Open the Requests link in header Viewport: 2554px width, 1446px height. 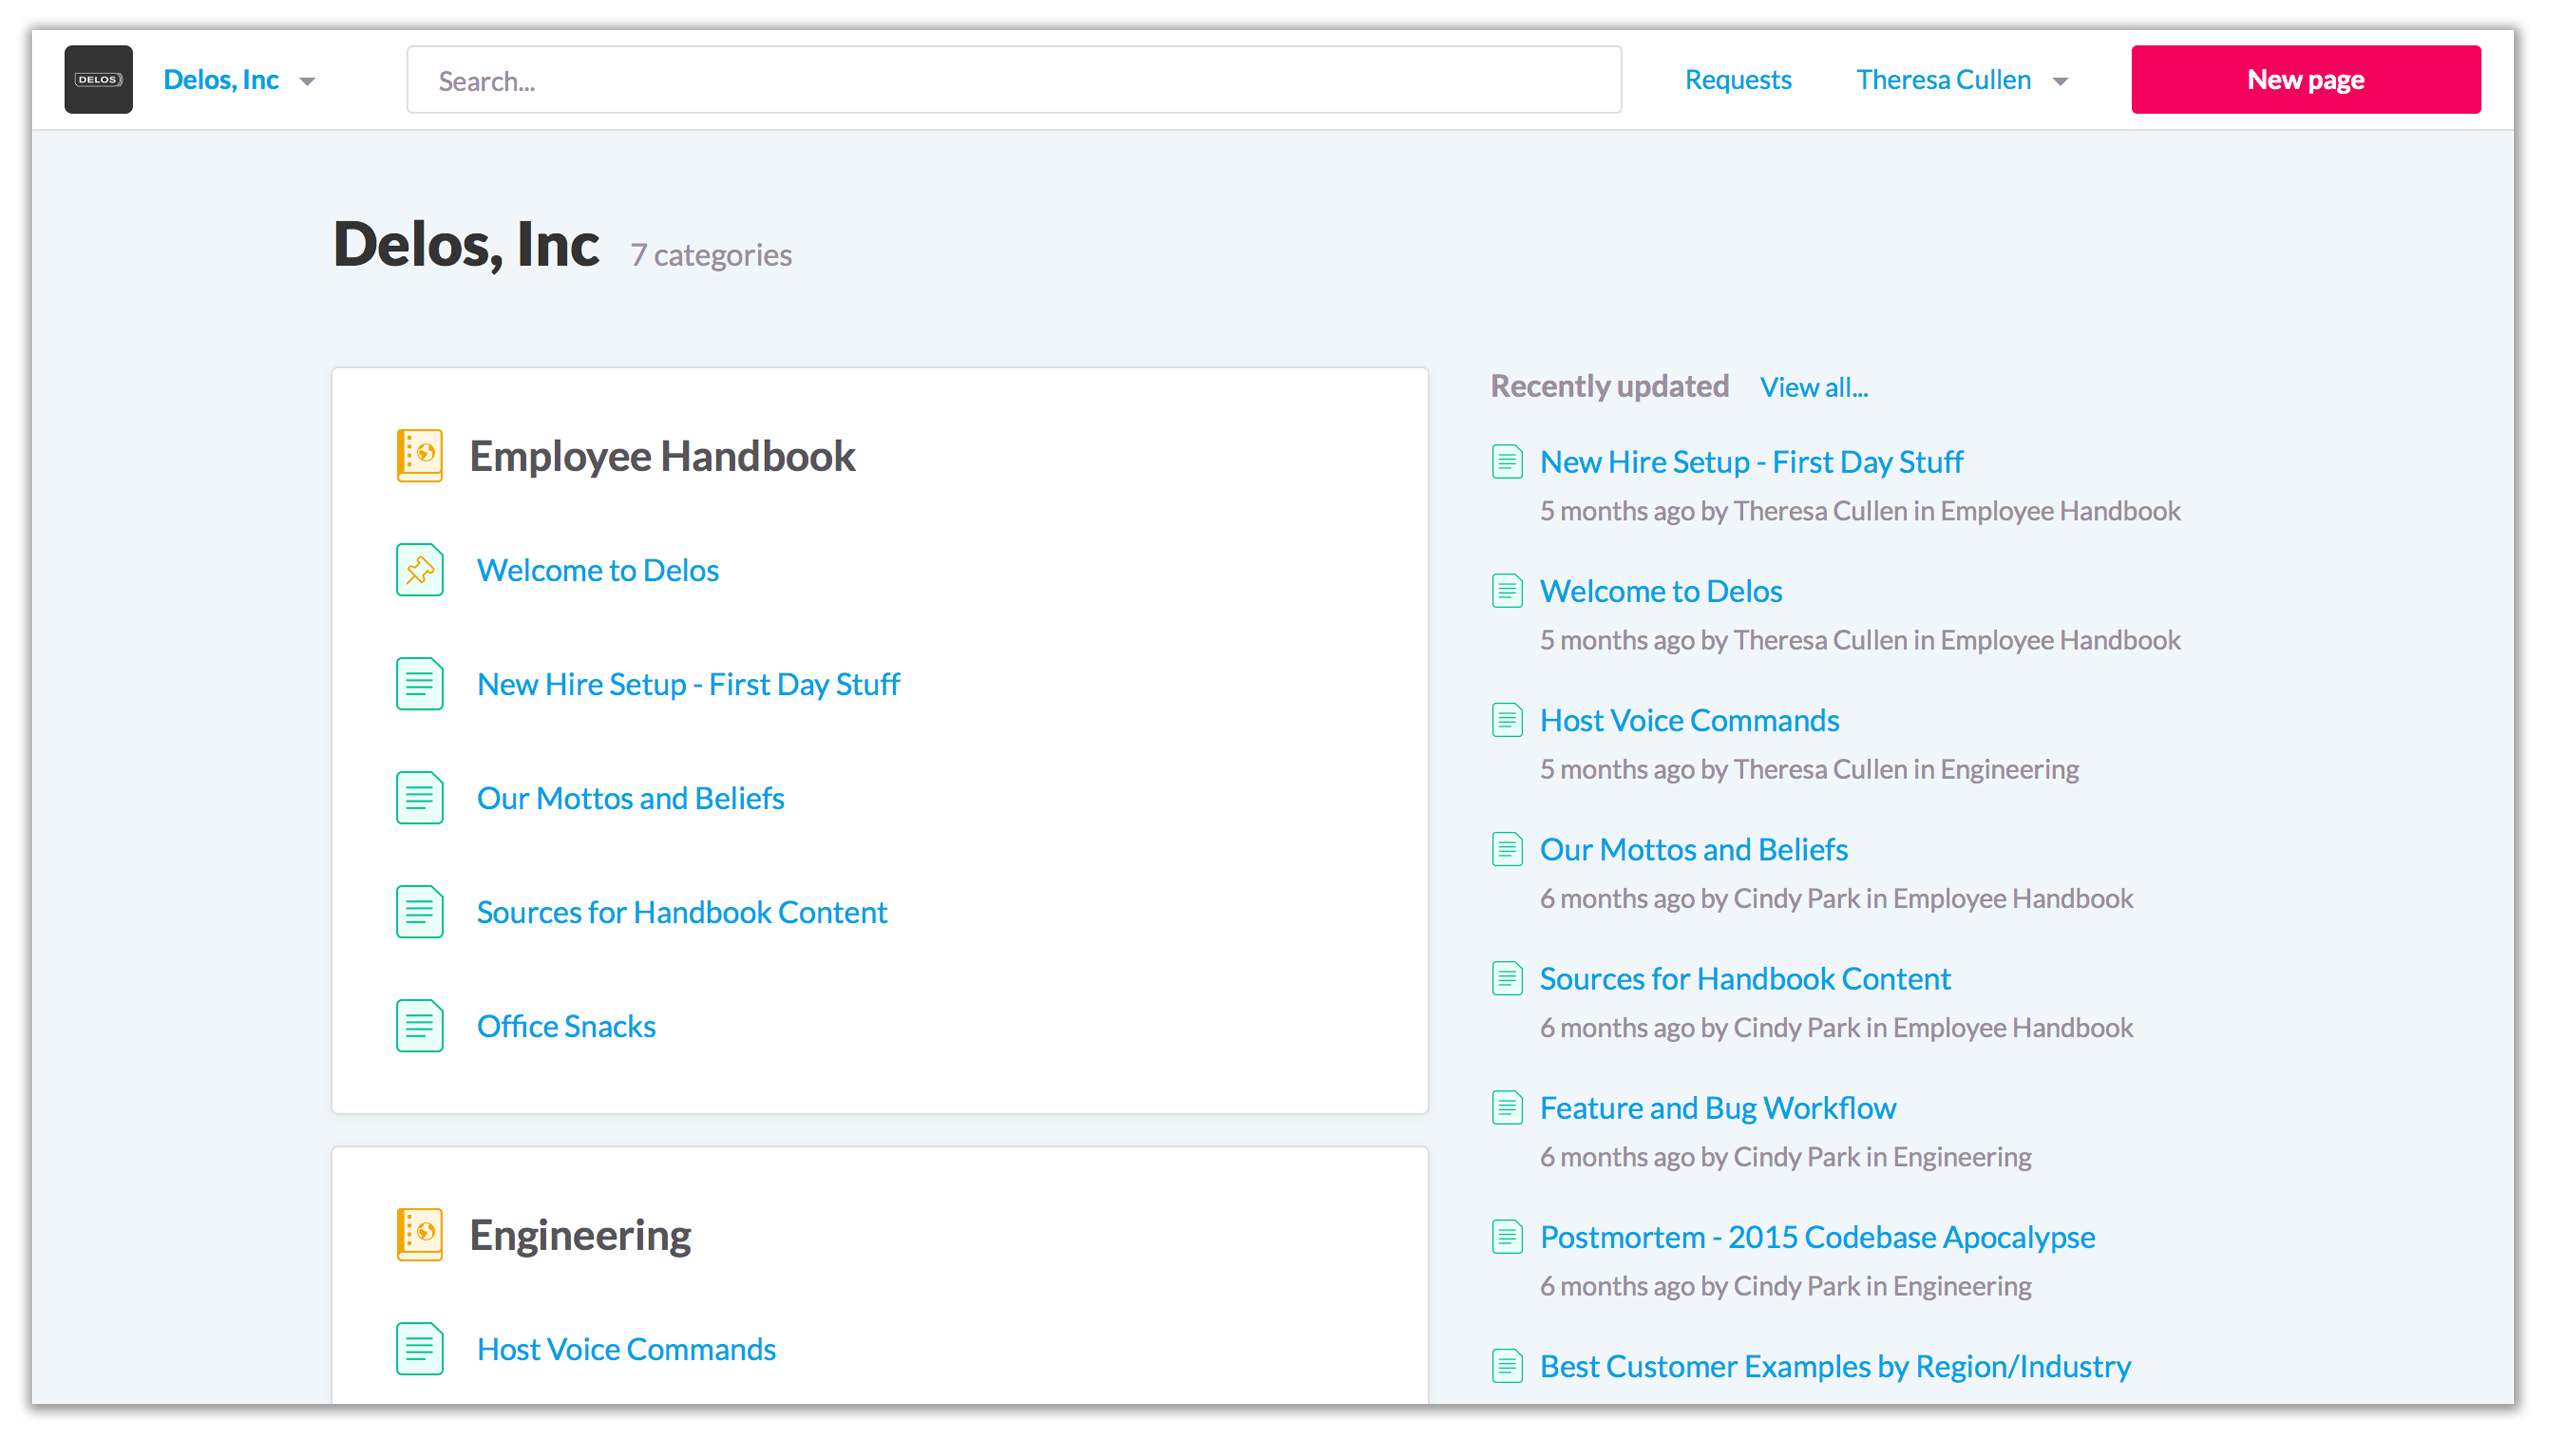1738,80
